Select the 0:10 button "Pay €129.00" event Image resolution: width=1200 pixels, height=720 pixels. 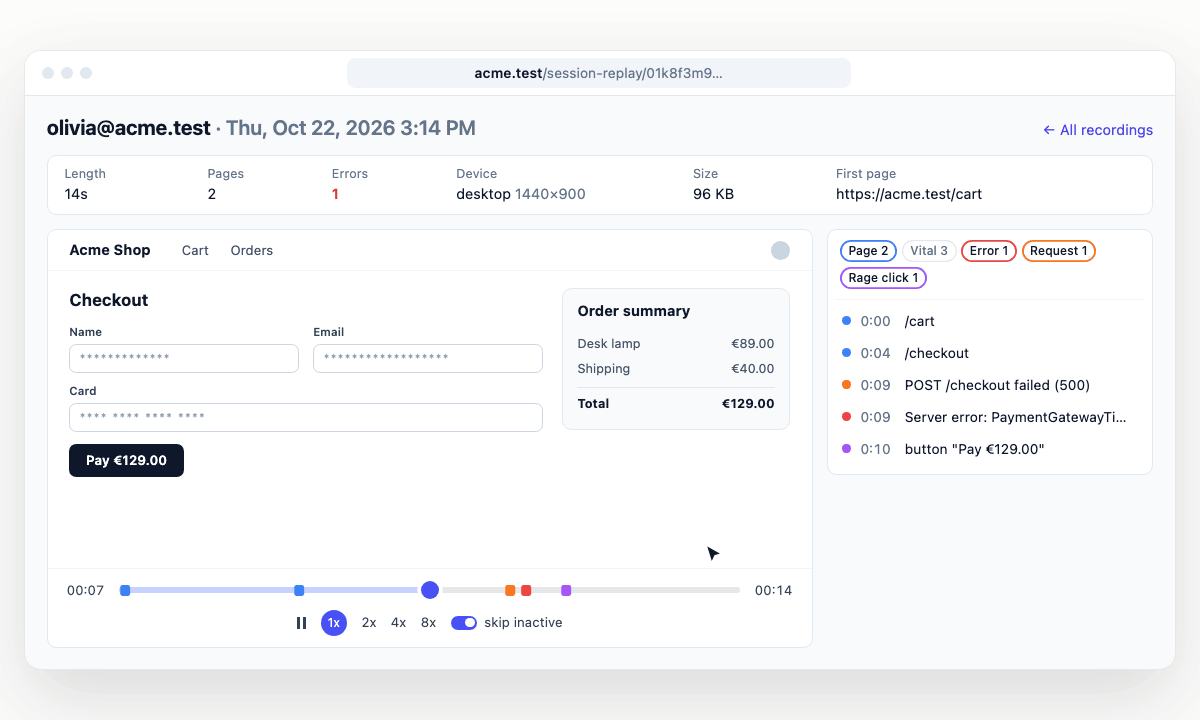click(990, 449)
